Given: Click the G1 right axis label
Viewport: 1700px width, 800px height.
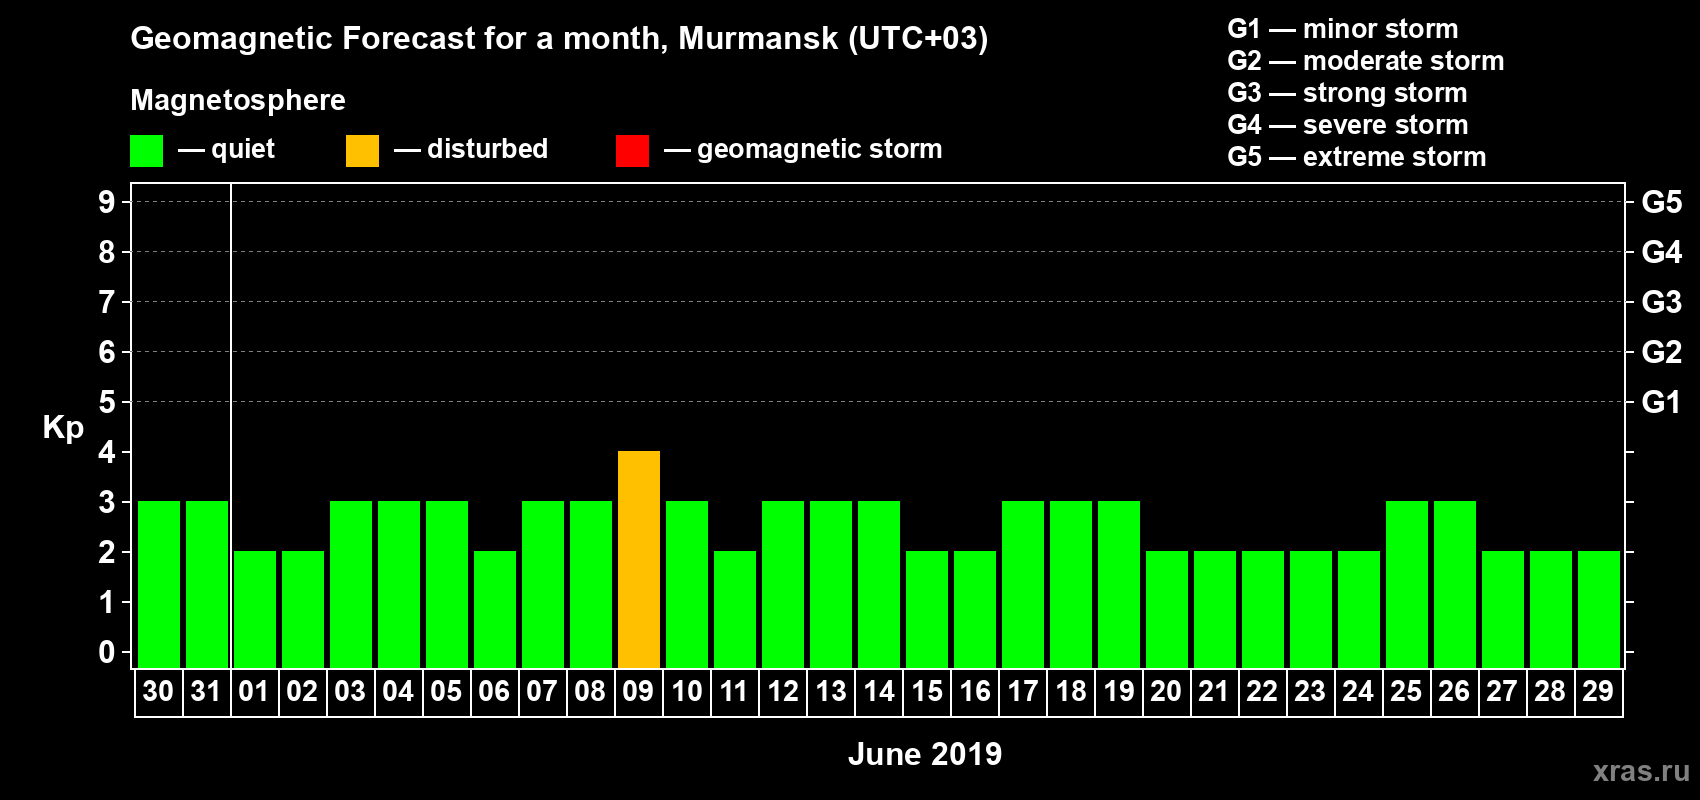Looking at the screenshot, I should [x=1661, y=402].
